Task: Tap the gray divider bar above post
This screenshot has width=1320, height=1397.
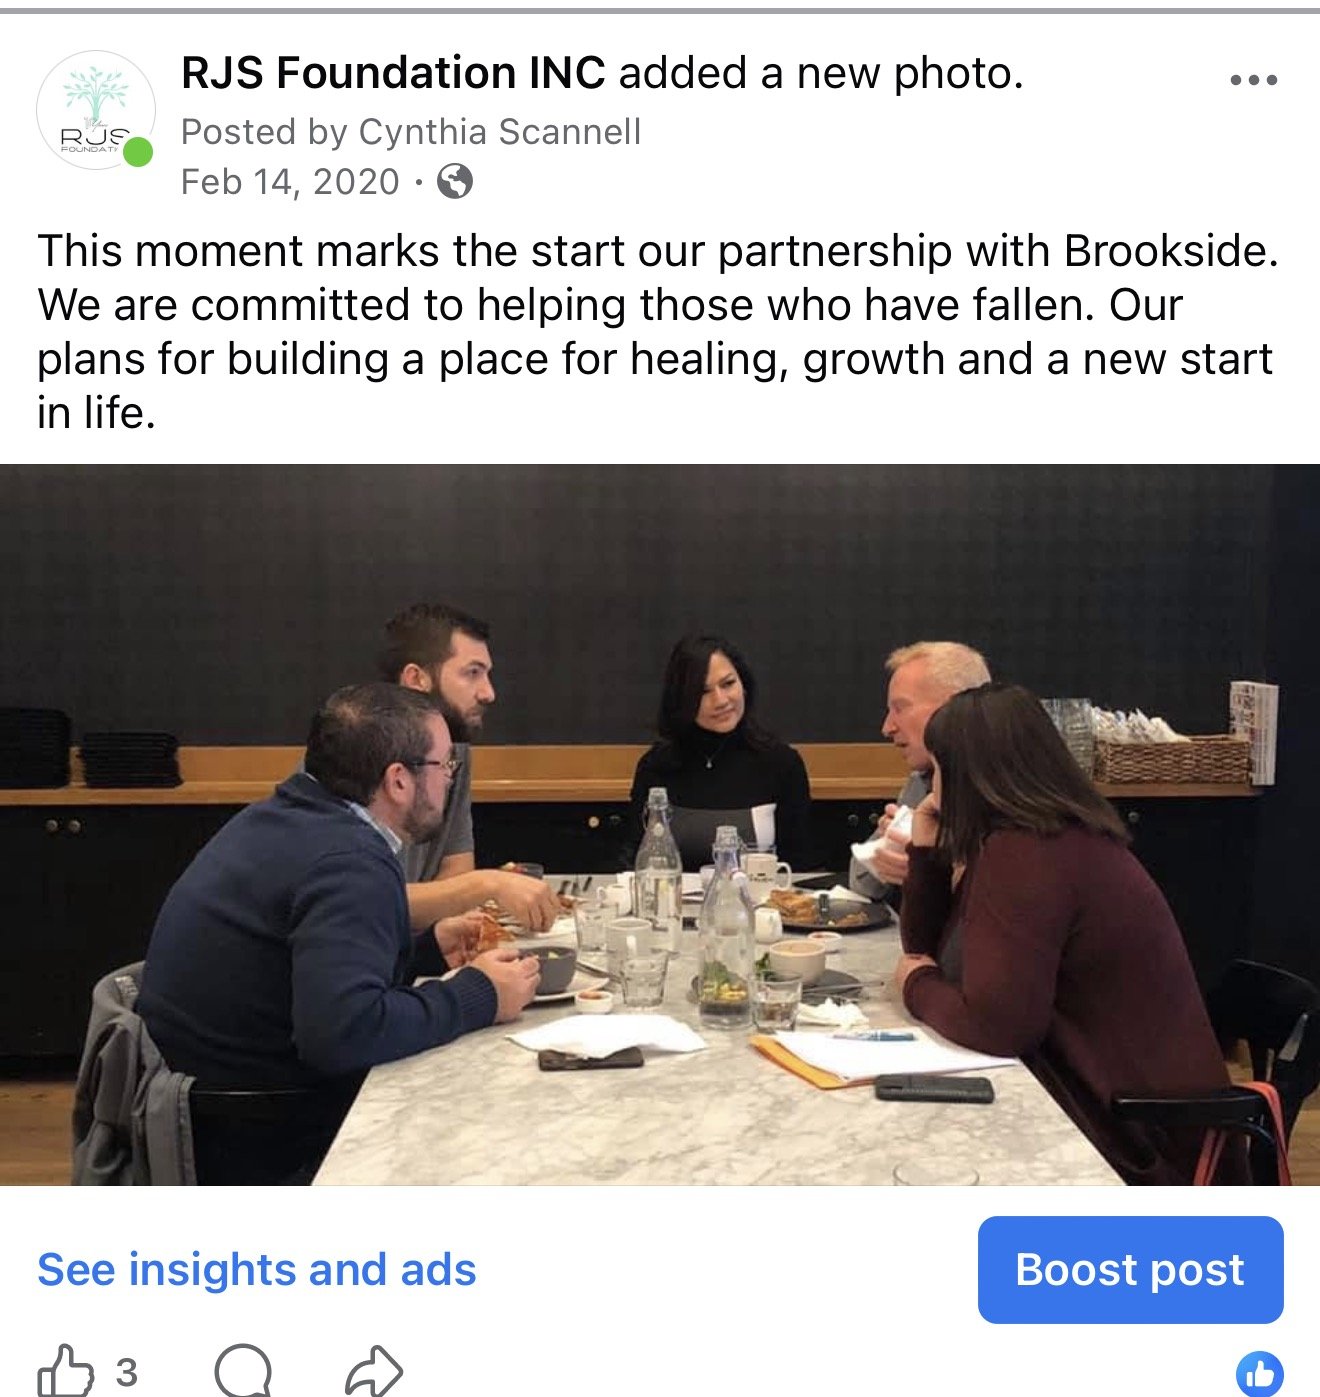Action: [660, 11]
